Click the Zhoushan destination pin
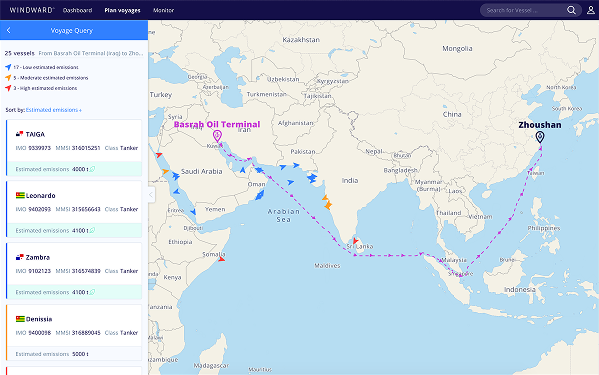 (540, 137)
